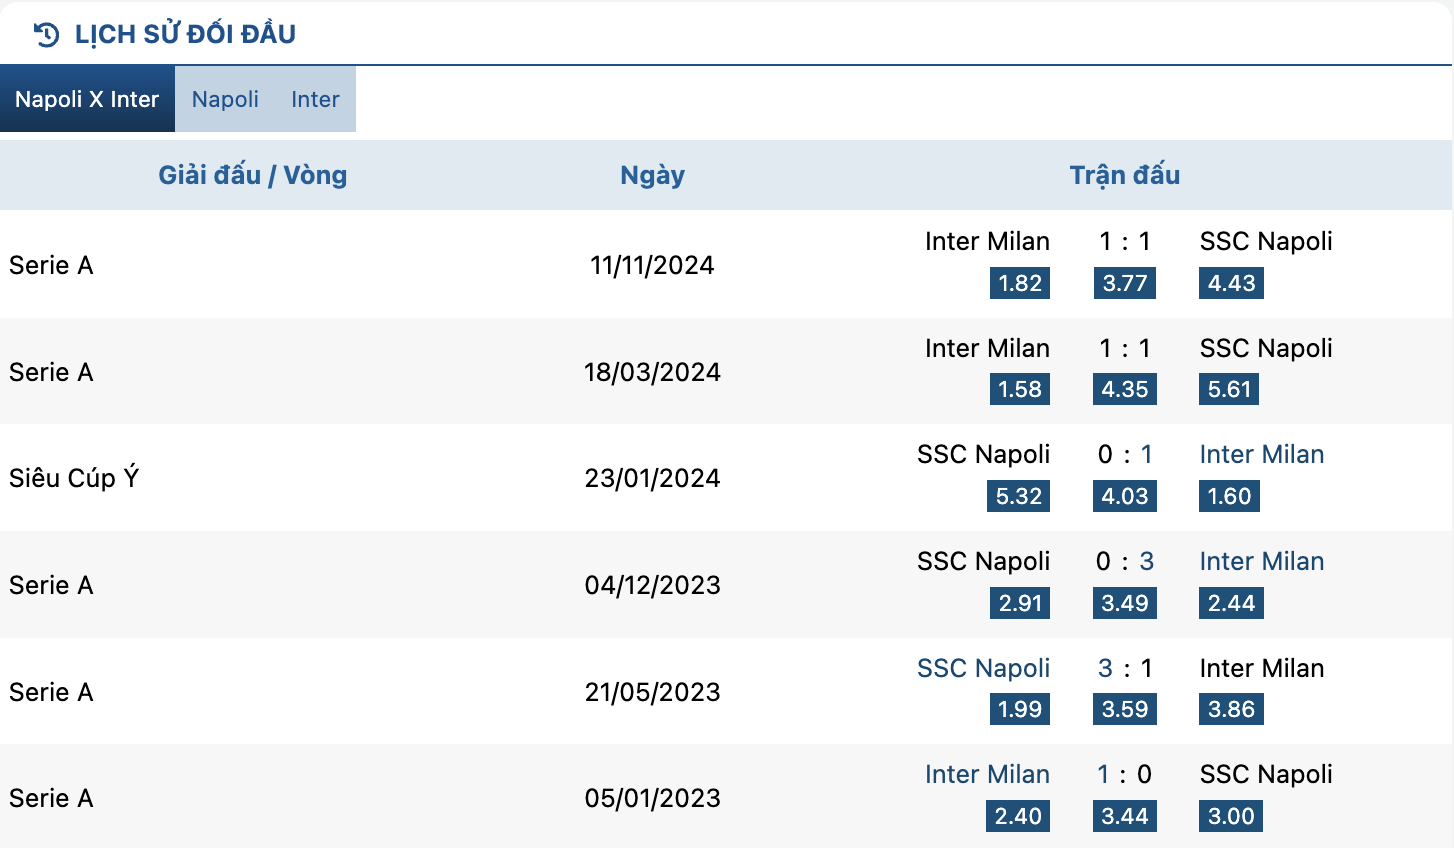
Task: Click Inter Milan in the 04/12/2023 match
Action: 1262,561
